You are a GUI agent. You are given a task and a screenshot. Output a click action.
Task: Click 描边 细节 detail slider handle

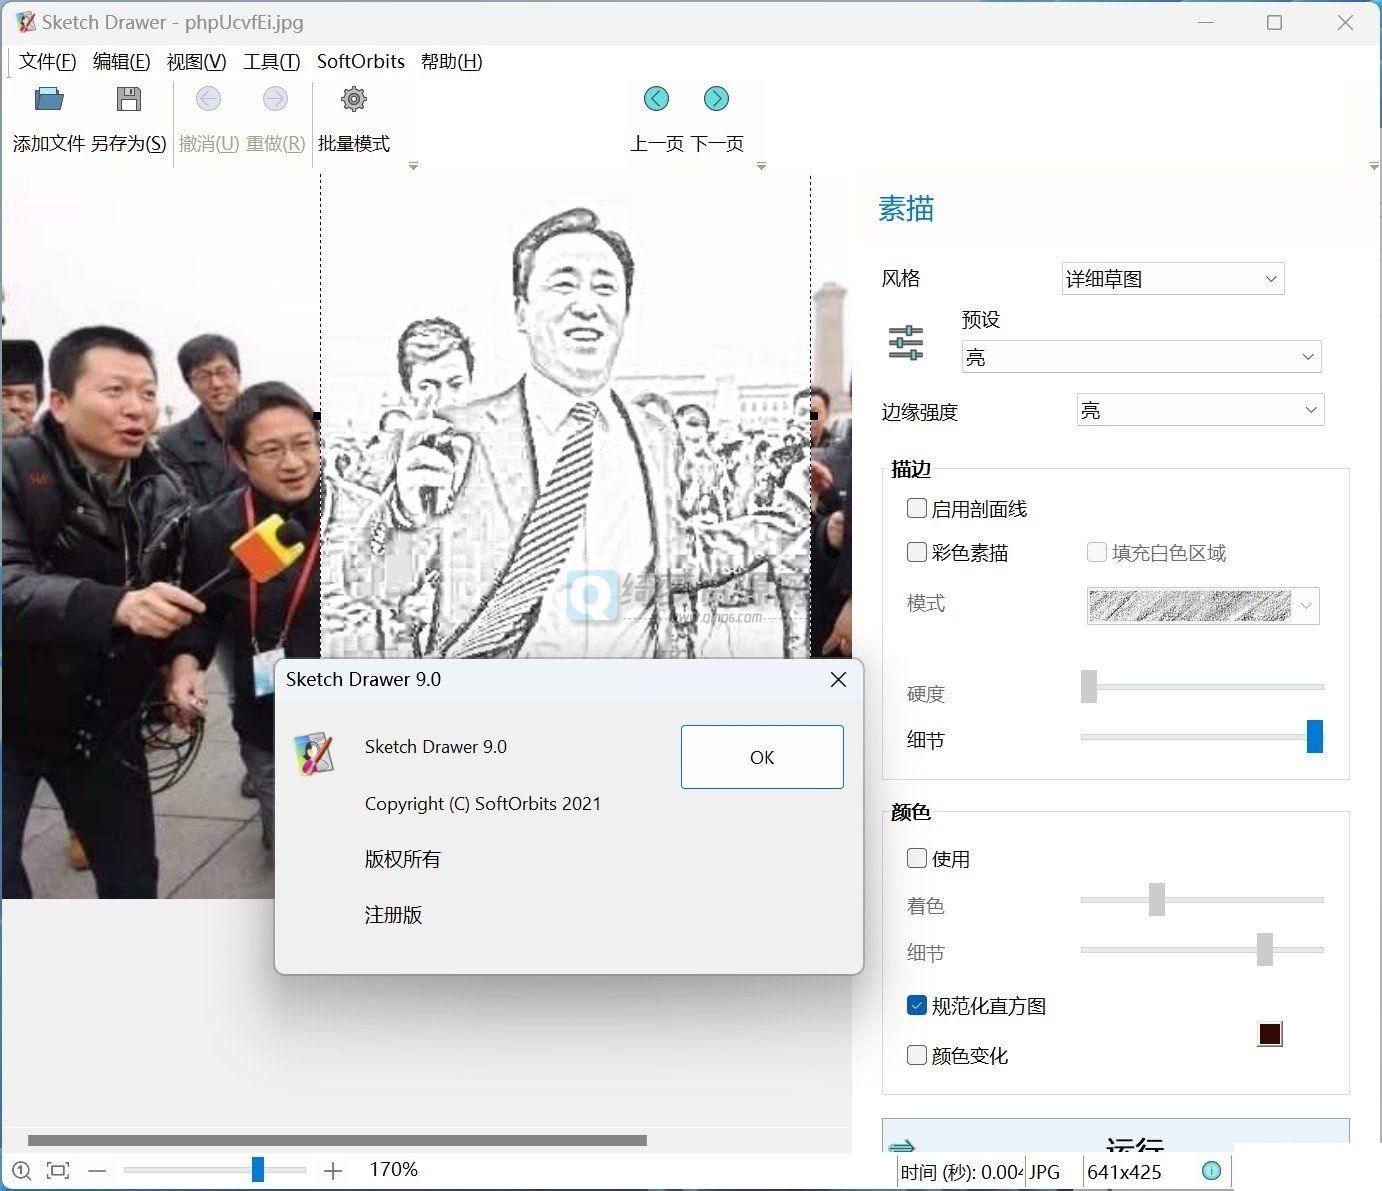(x=1315, y=736)
